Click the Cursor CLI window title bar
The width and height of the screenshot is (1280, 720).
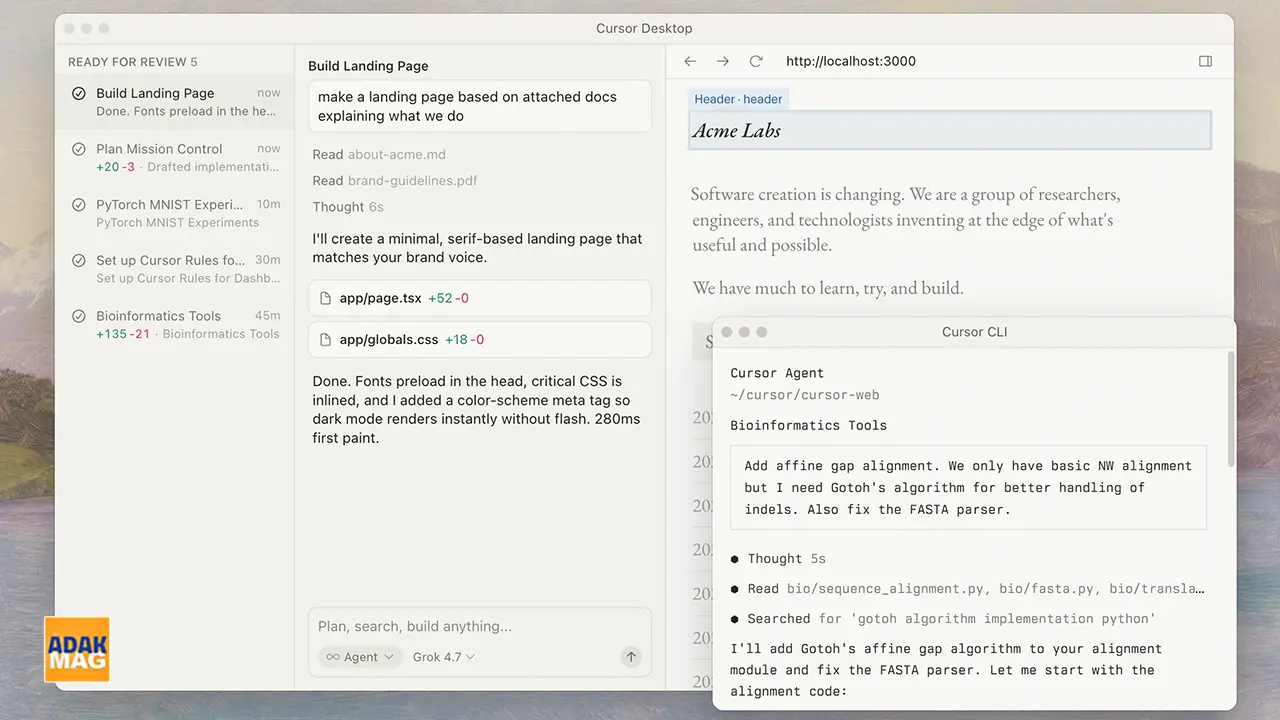pos(974,332)
